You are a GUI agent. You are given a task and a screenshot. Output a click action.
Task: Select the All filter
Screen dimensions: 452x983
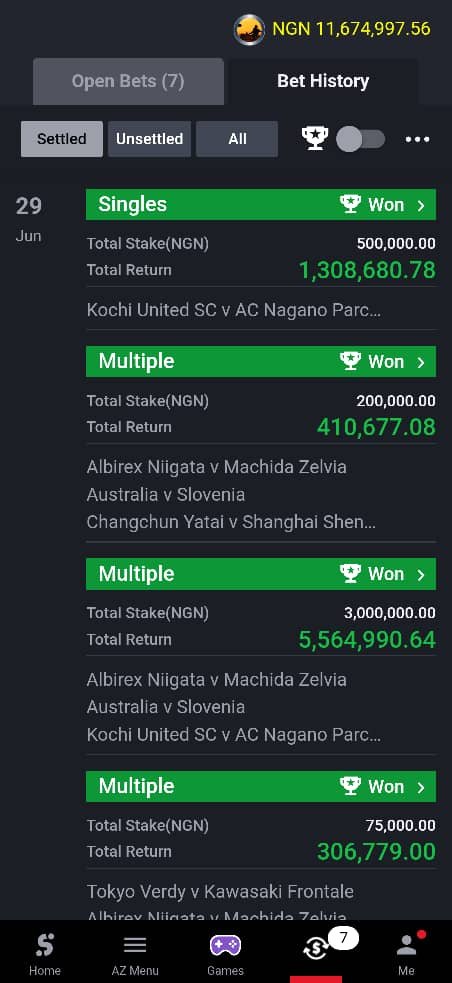click(237, 139)
